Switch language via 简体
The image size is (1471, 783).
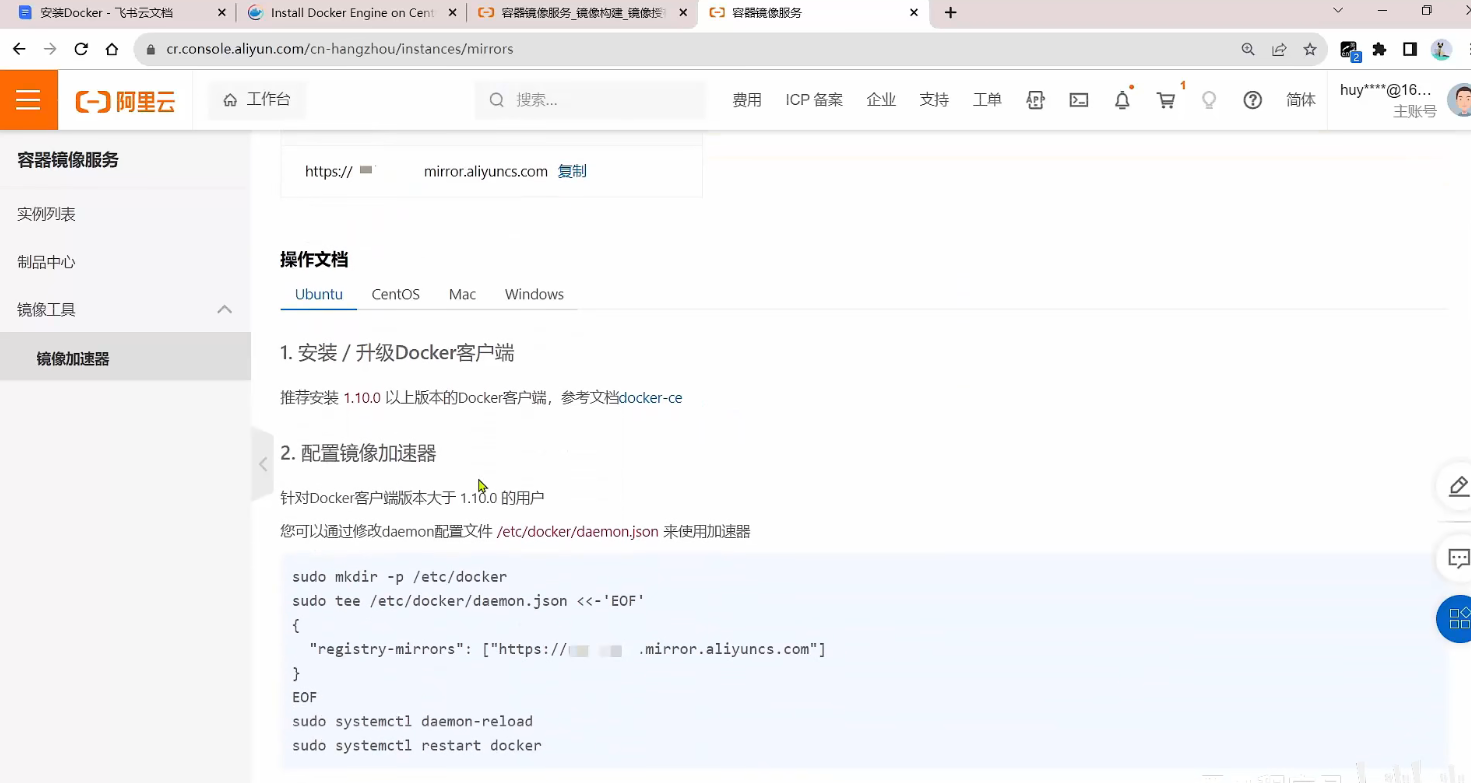click(1301, 100)
